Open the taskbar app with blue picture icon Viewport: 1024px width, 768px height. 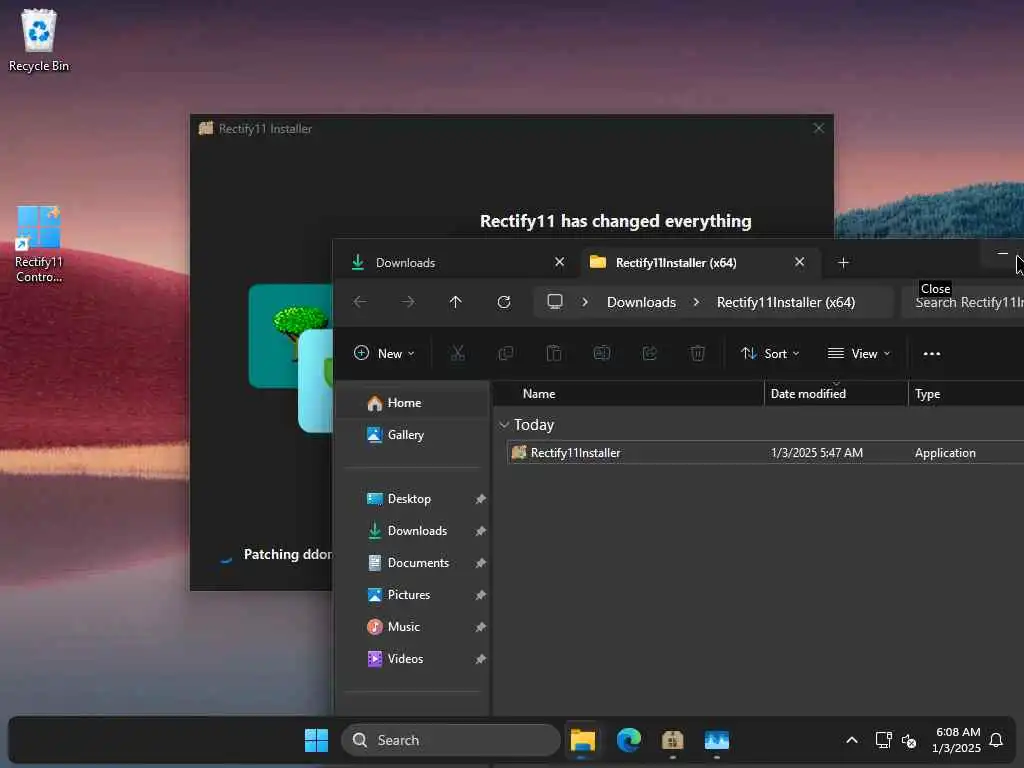716,740
